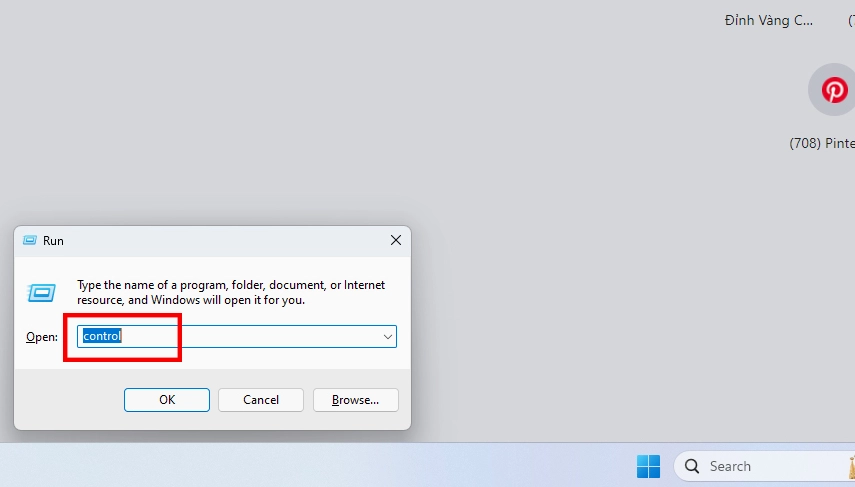Click the Open field containing 'control'
The image size is (855, 487).
click(230, 337)
